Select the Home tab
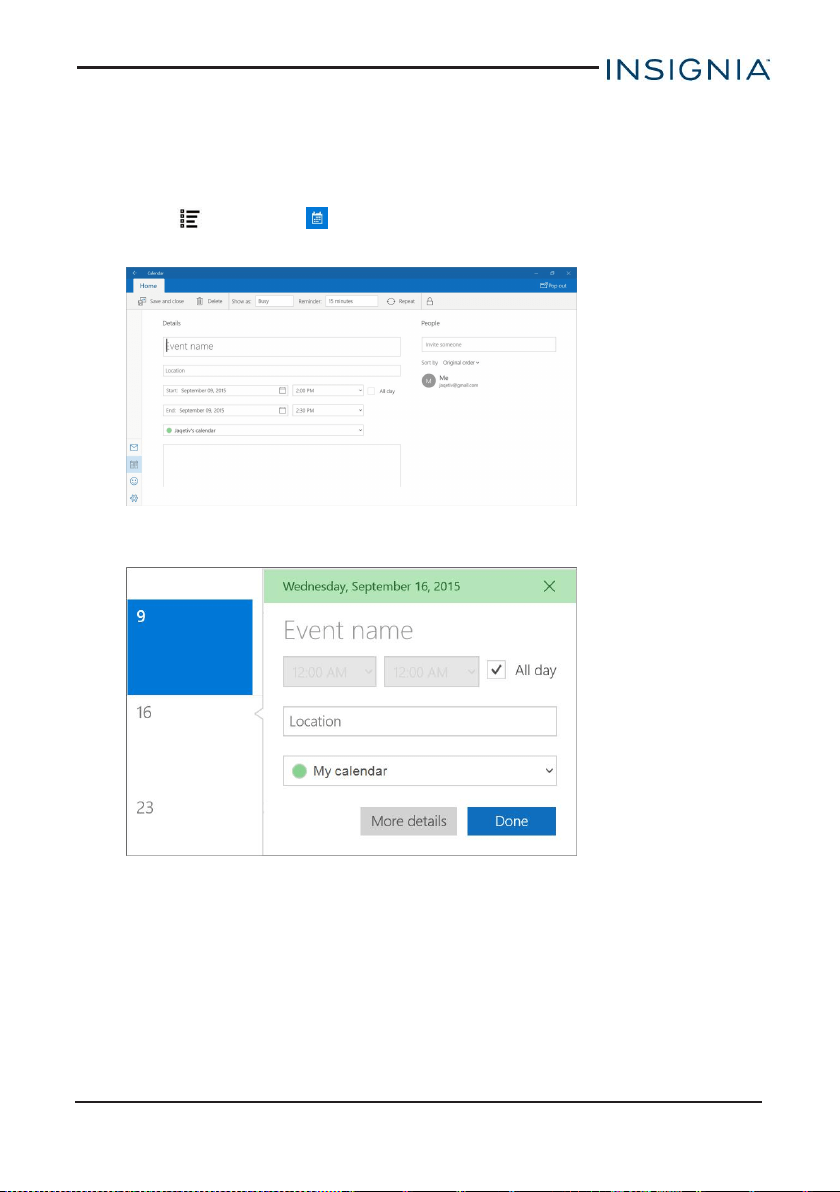This screenshot has width=840, height=1192. (x=148, y=286)
